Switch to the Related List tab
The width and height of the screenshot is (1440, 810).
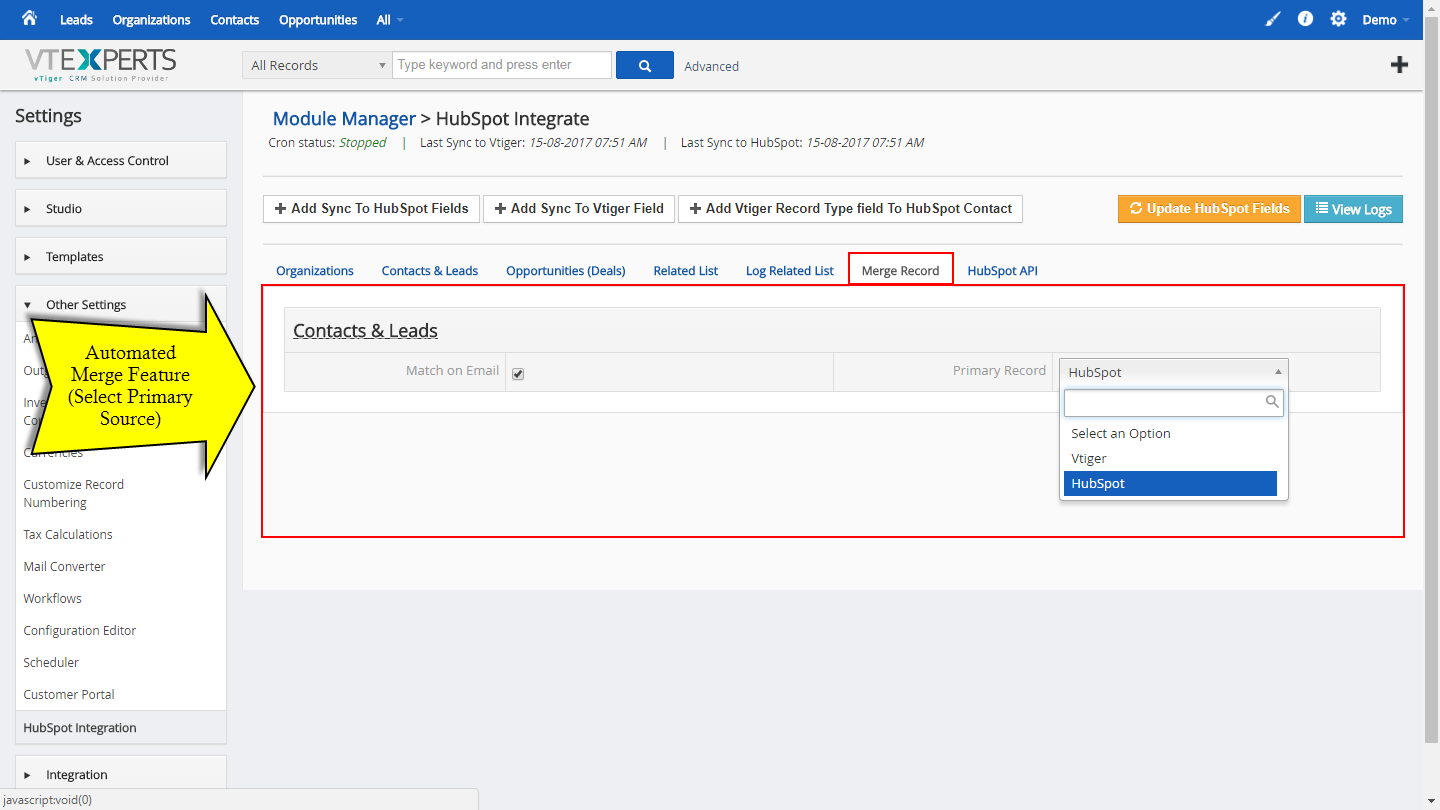coord(686,270)
